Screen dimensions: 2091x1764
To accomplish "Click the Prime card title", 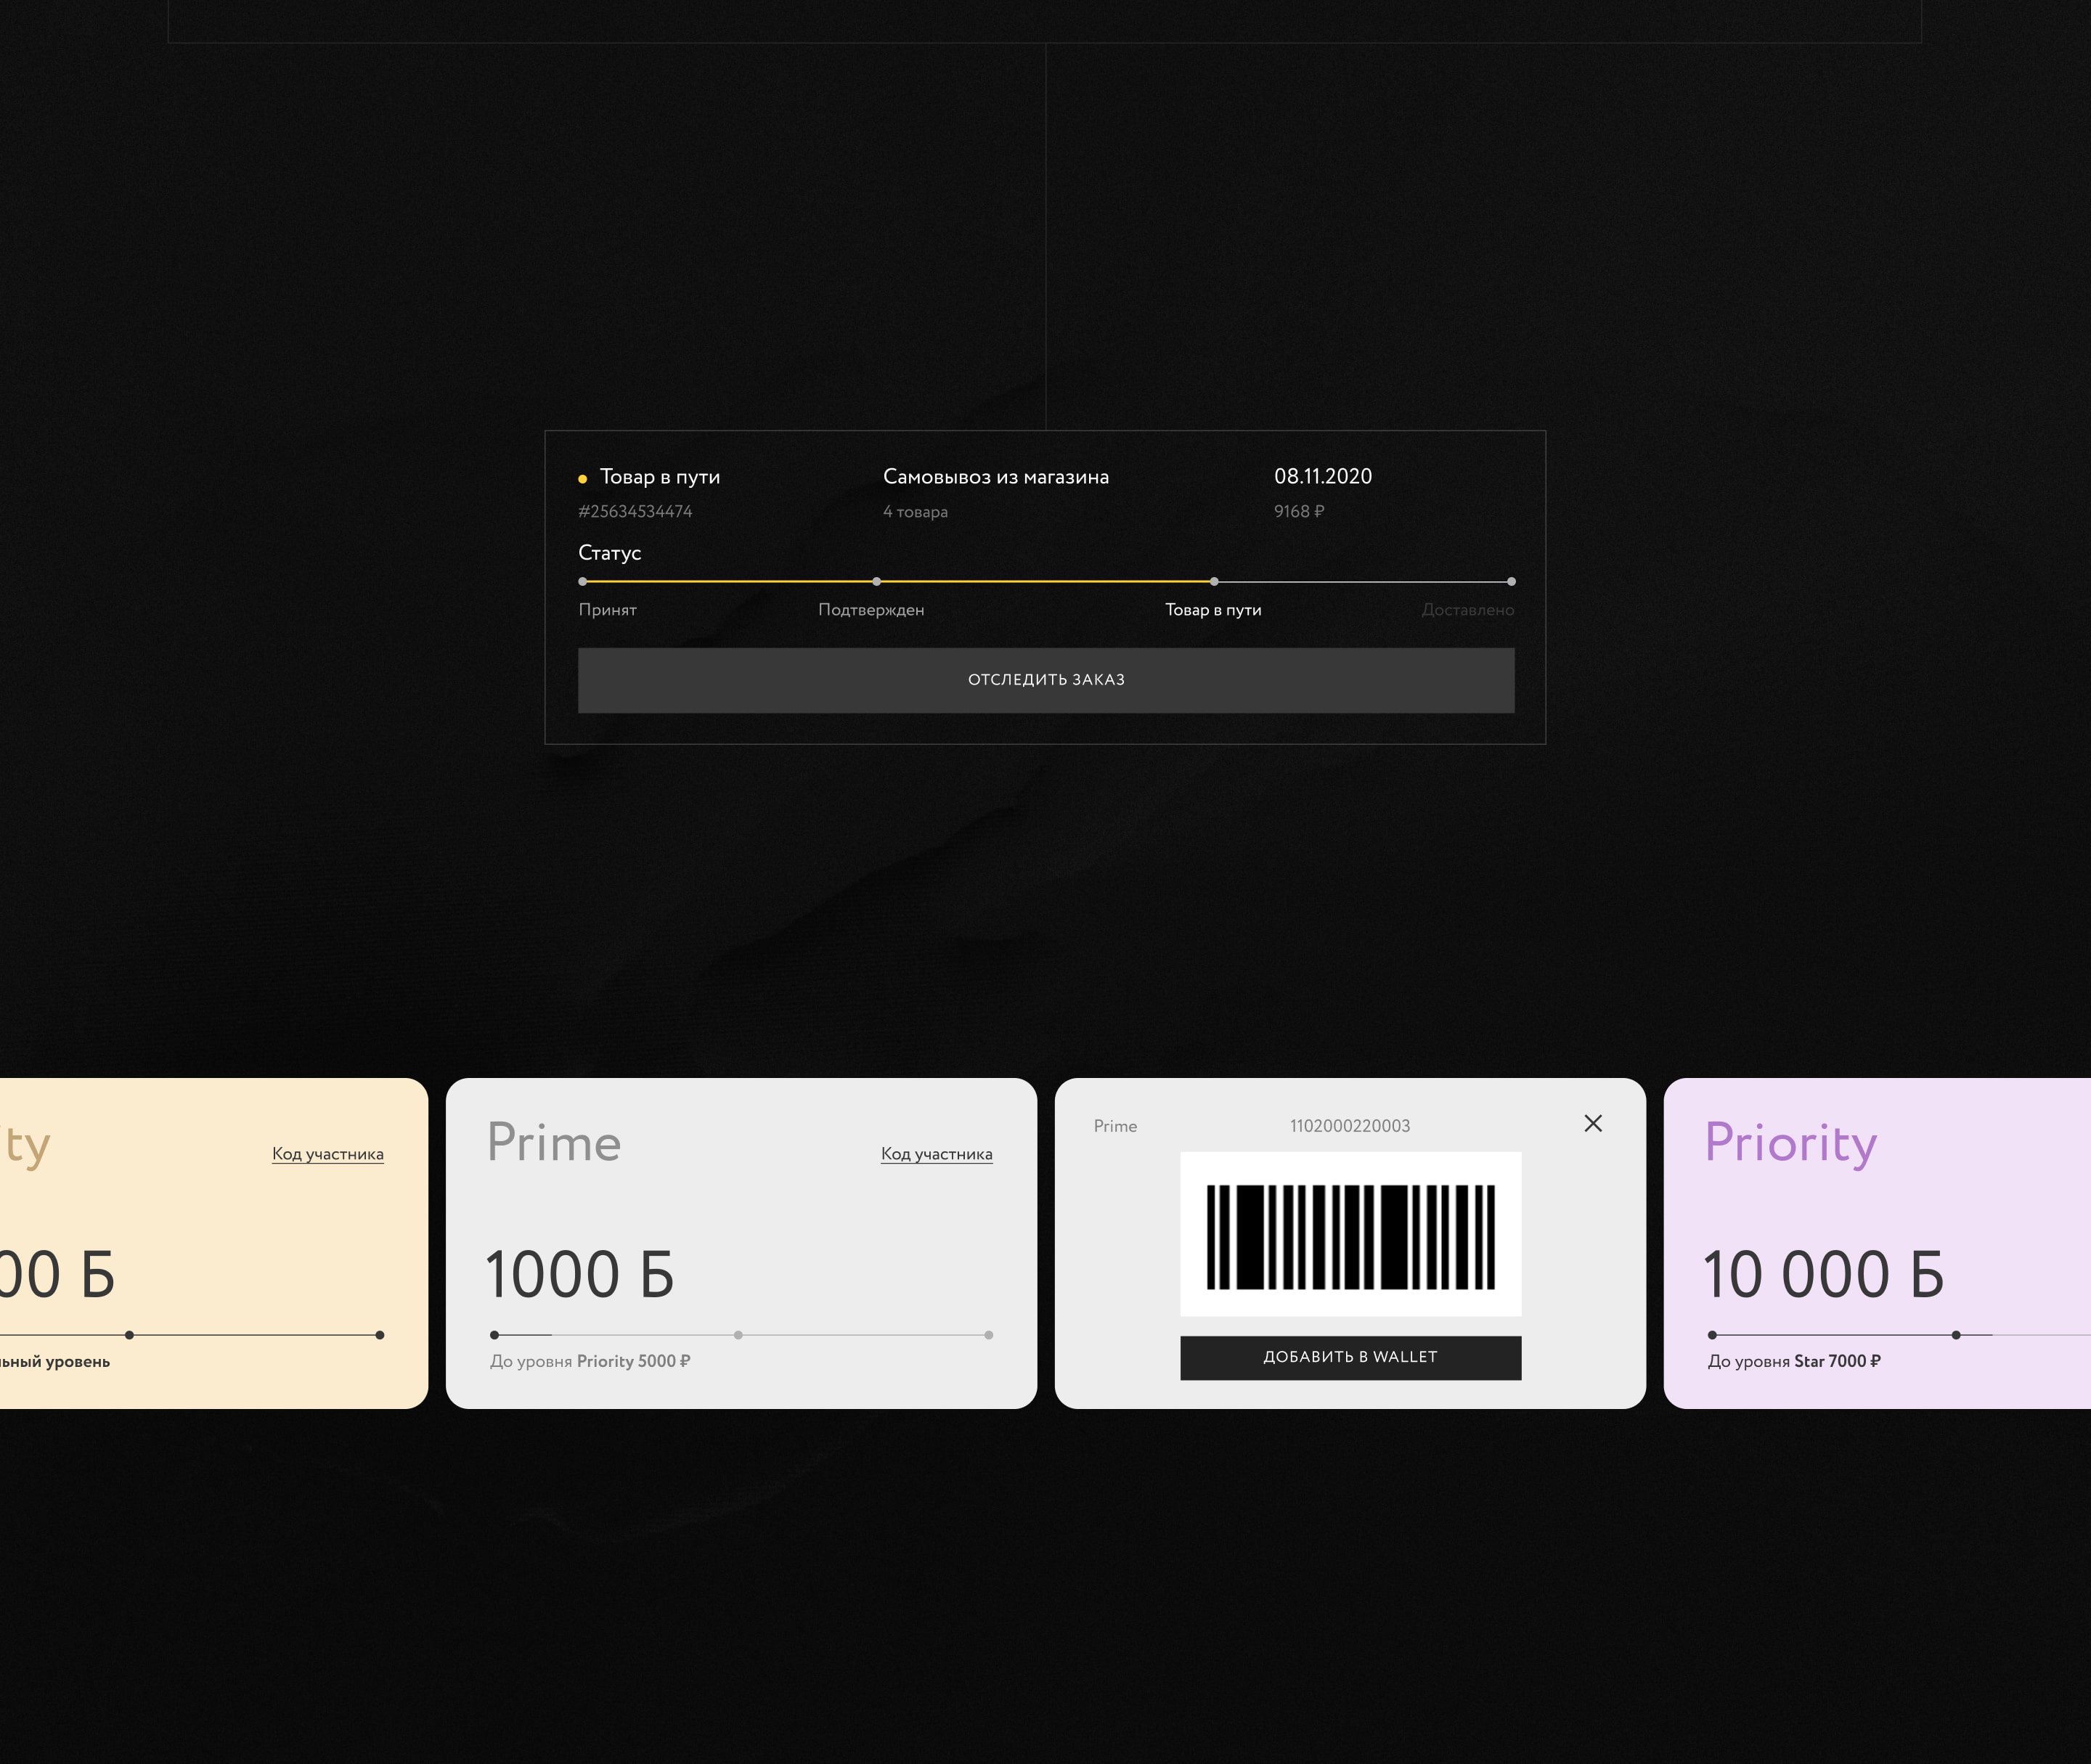I will click(x=554, y=1143).
